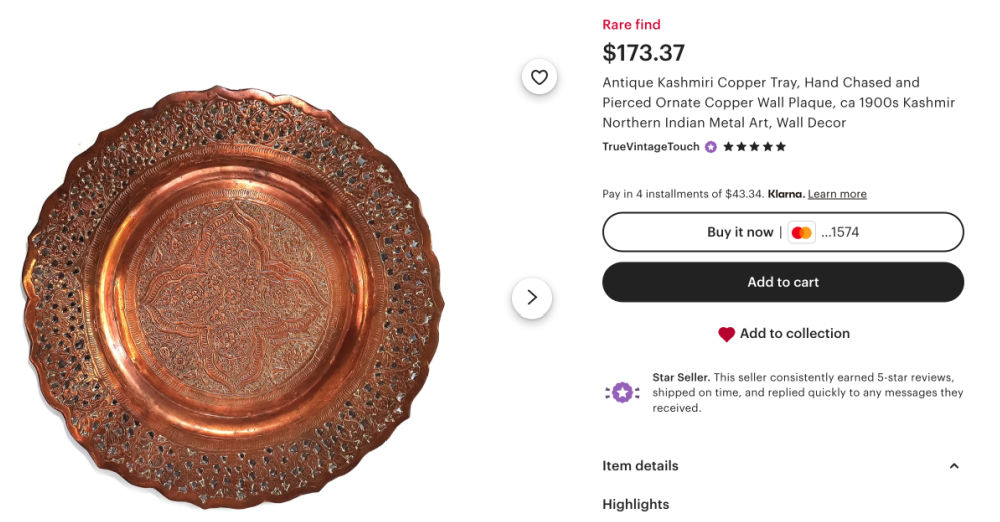The image size is (1000, 522).
Task: Open the Klarna Learn more link
Action: [837, 194]
